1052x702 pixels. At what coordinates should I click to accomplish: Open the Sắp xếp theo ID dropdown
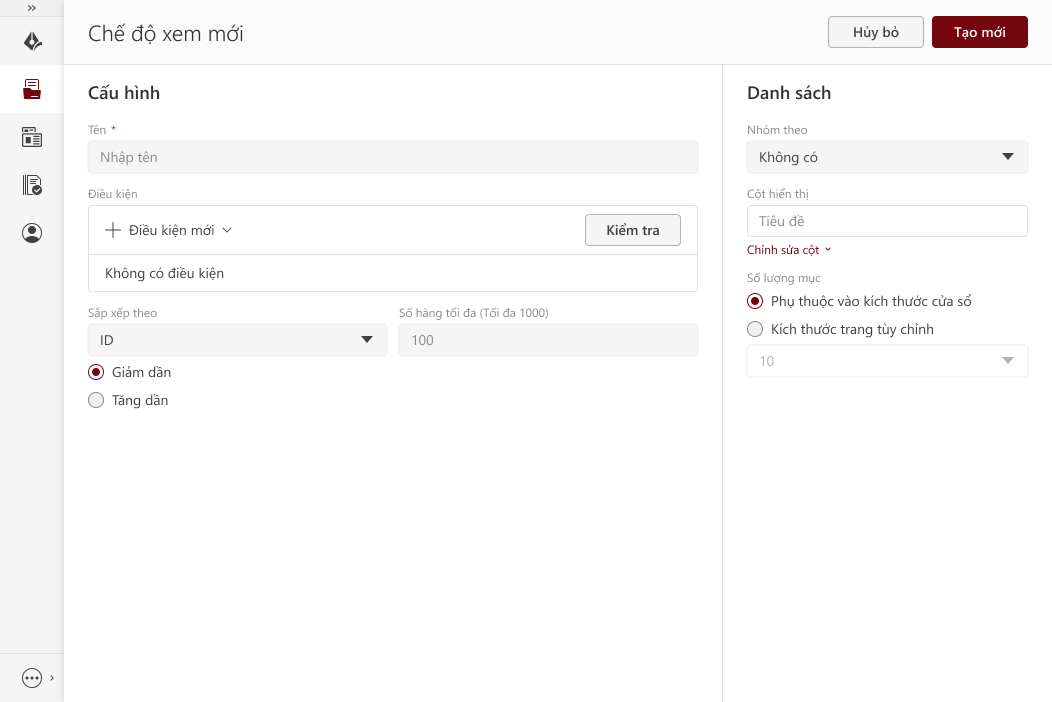tap(237, 340)
